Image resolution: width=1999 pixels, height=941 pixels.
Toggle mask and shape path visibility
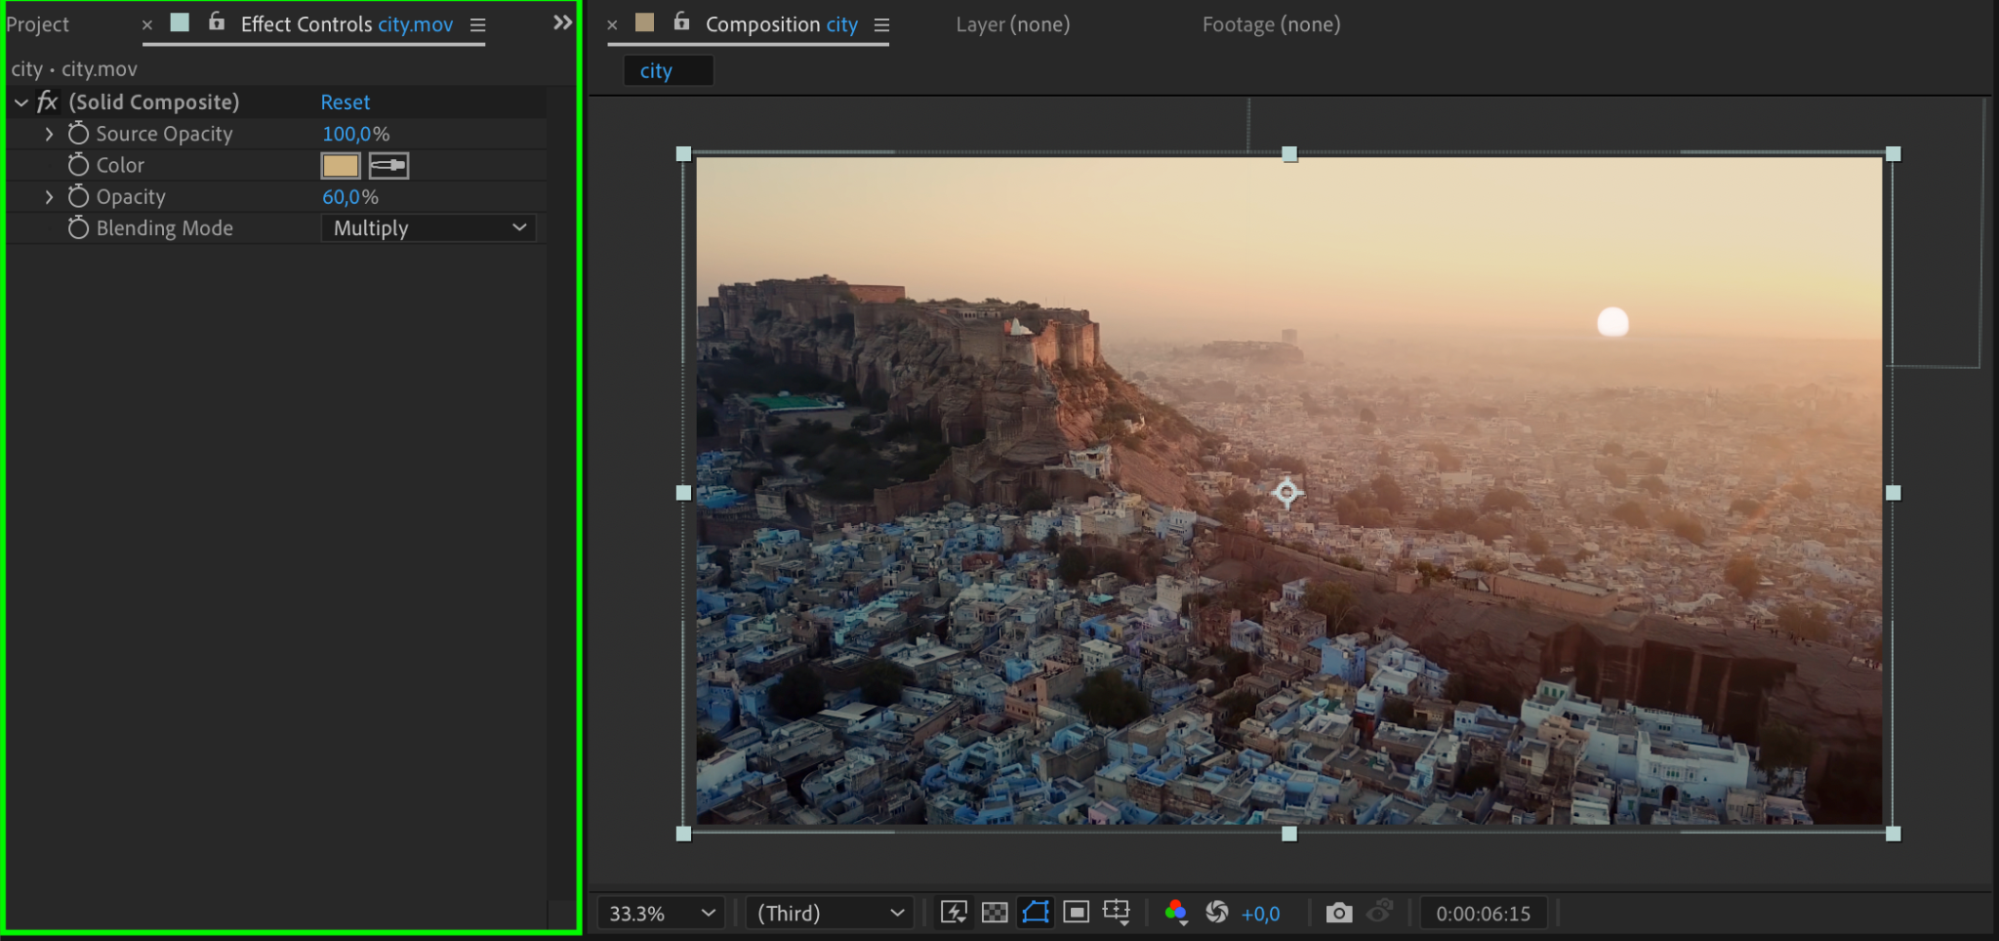click(1035, 912)
